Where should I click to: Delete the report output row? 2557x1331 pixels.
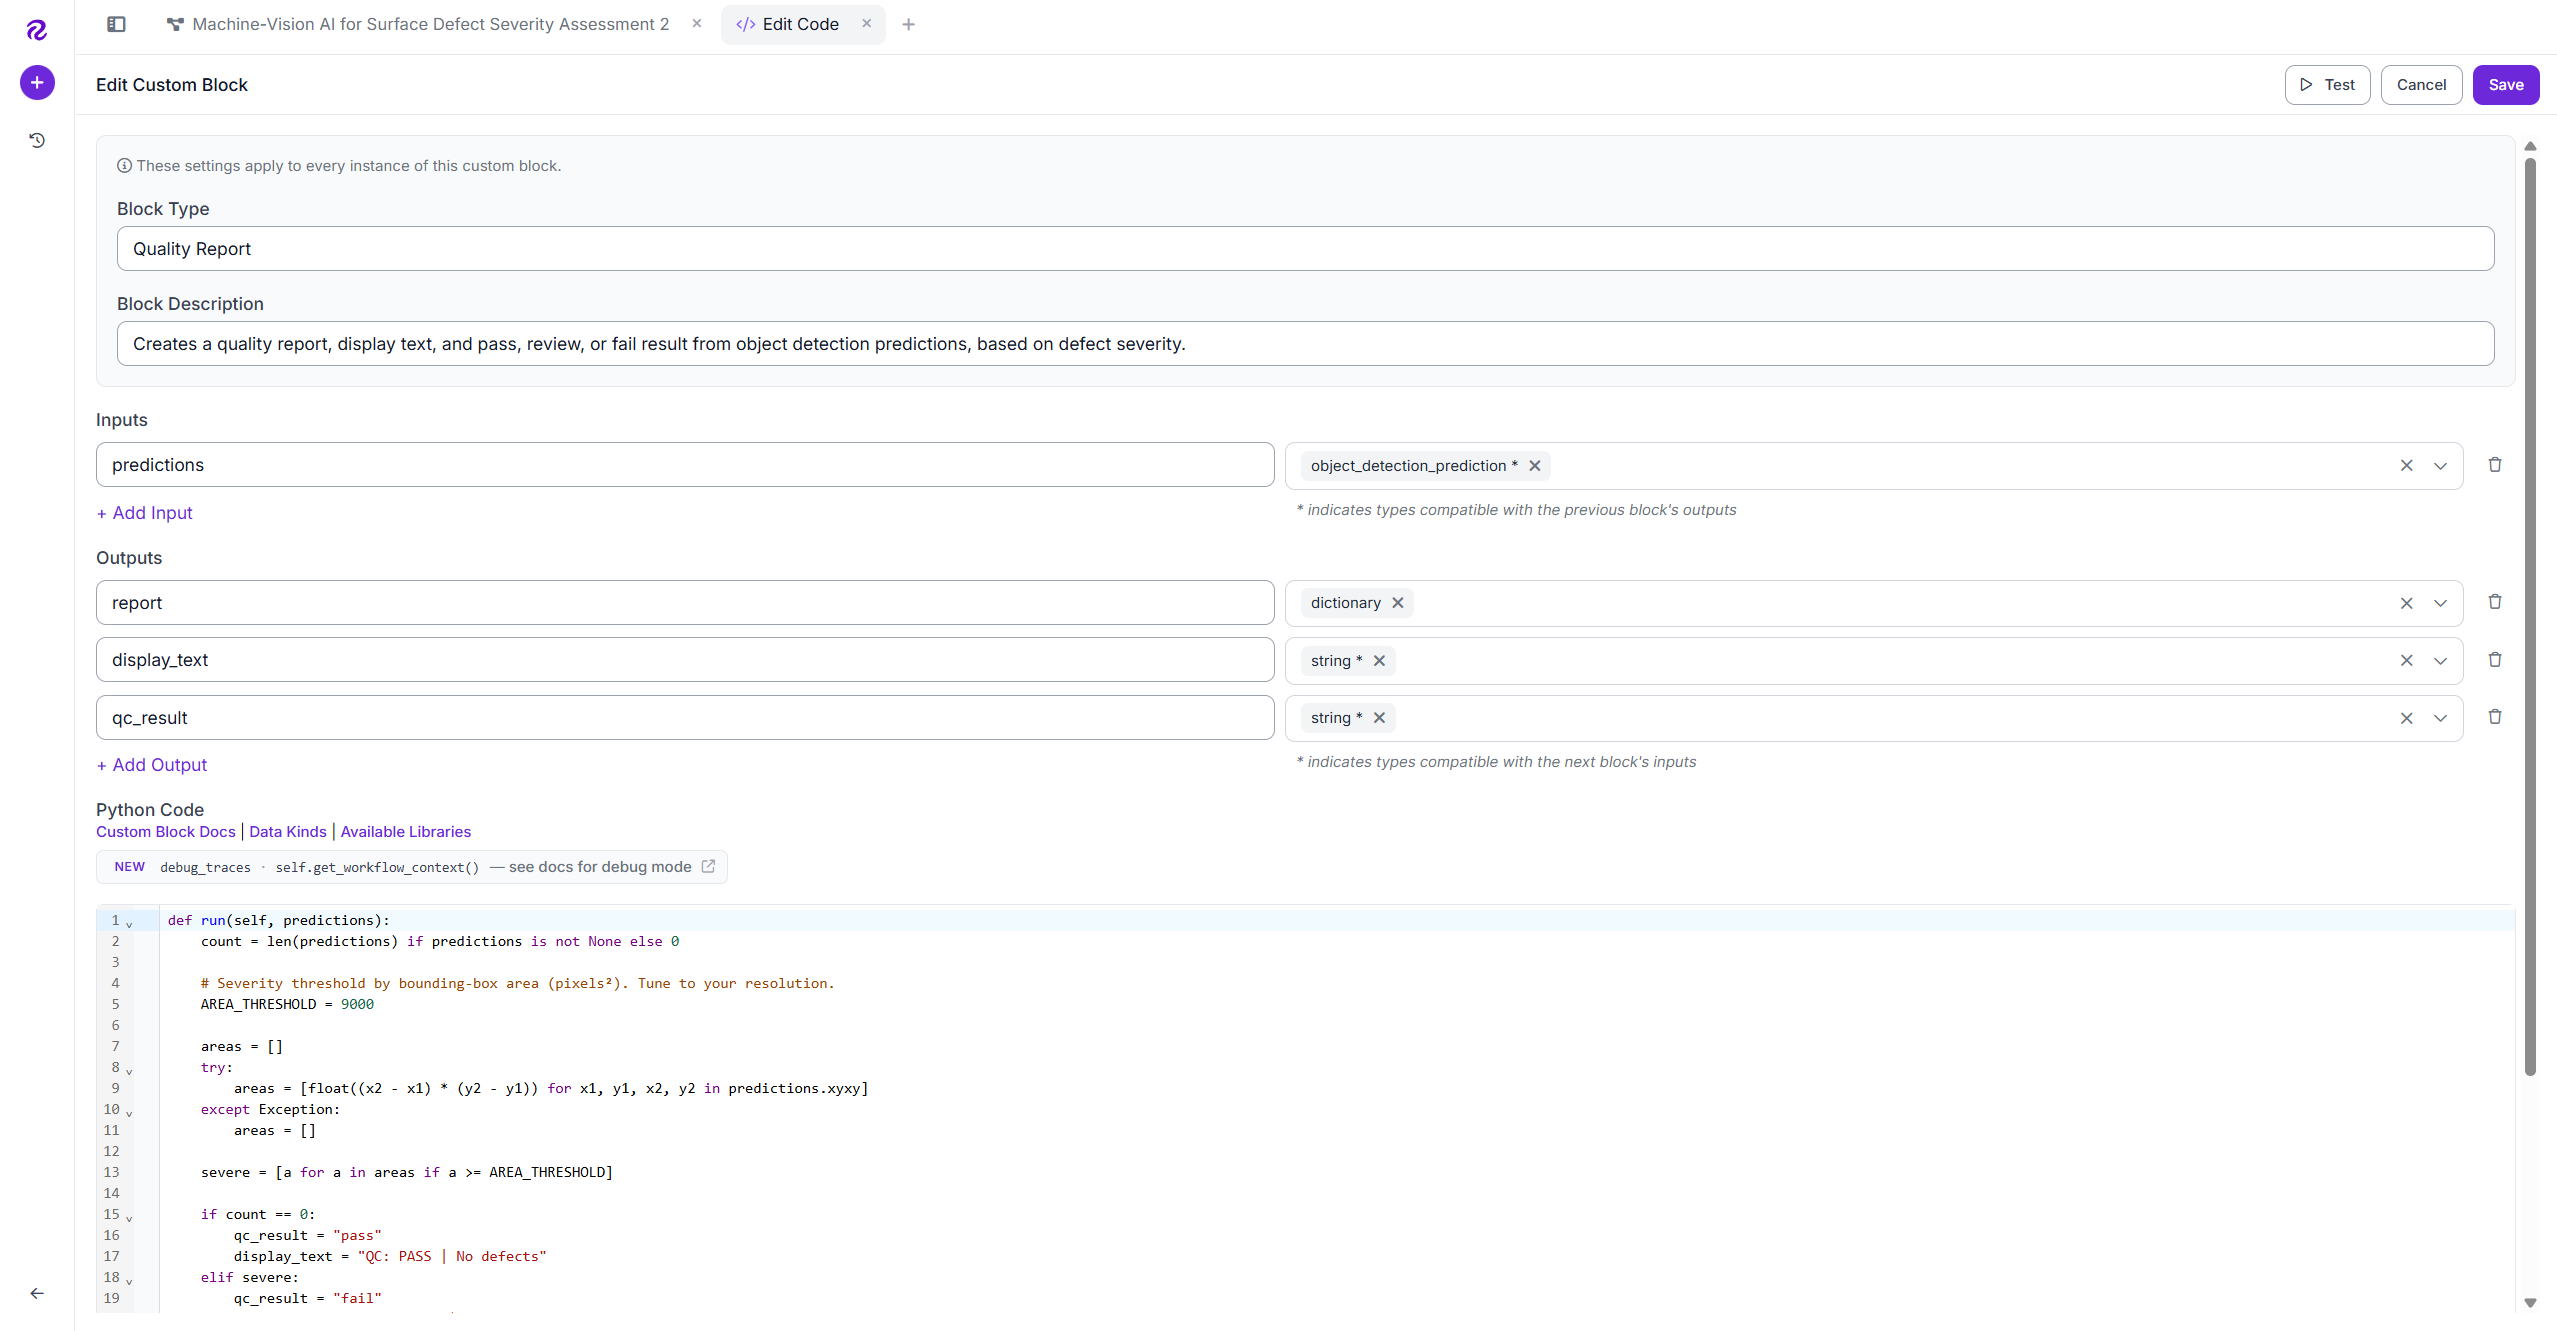pyautogui.click(x=2494, y=602)
